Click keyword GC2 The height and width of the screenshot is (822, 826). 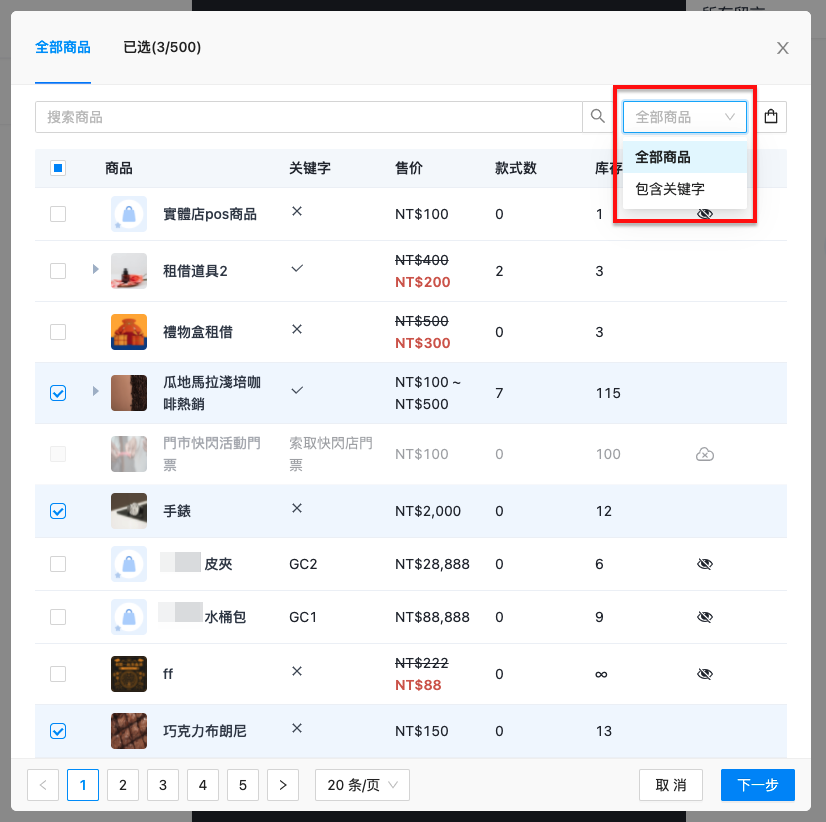[x=303, y=564]
